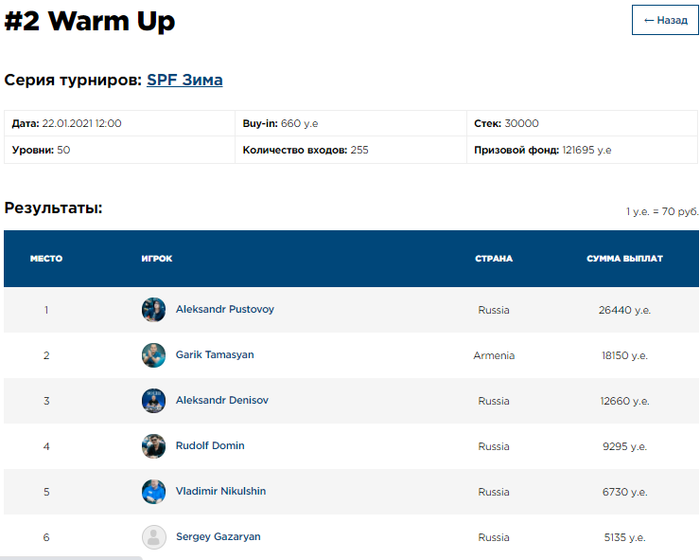Click the СУММА ВЫПЛАТ column header
The image size is (700, 560).
(625, 259)
